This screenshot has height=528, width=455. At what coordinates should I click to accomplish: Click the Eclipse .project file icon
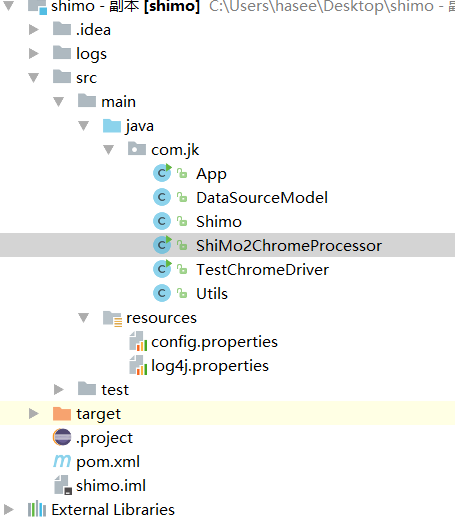point(62,437)
